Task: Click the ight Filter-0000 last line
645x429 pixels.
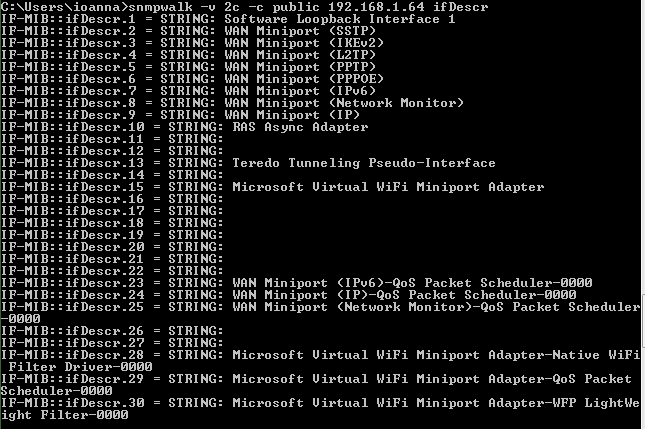Action: (65, 415)
